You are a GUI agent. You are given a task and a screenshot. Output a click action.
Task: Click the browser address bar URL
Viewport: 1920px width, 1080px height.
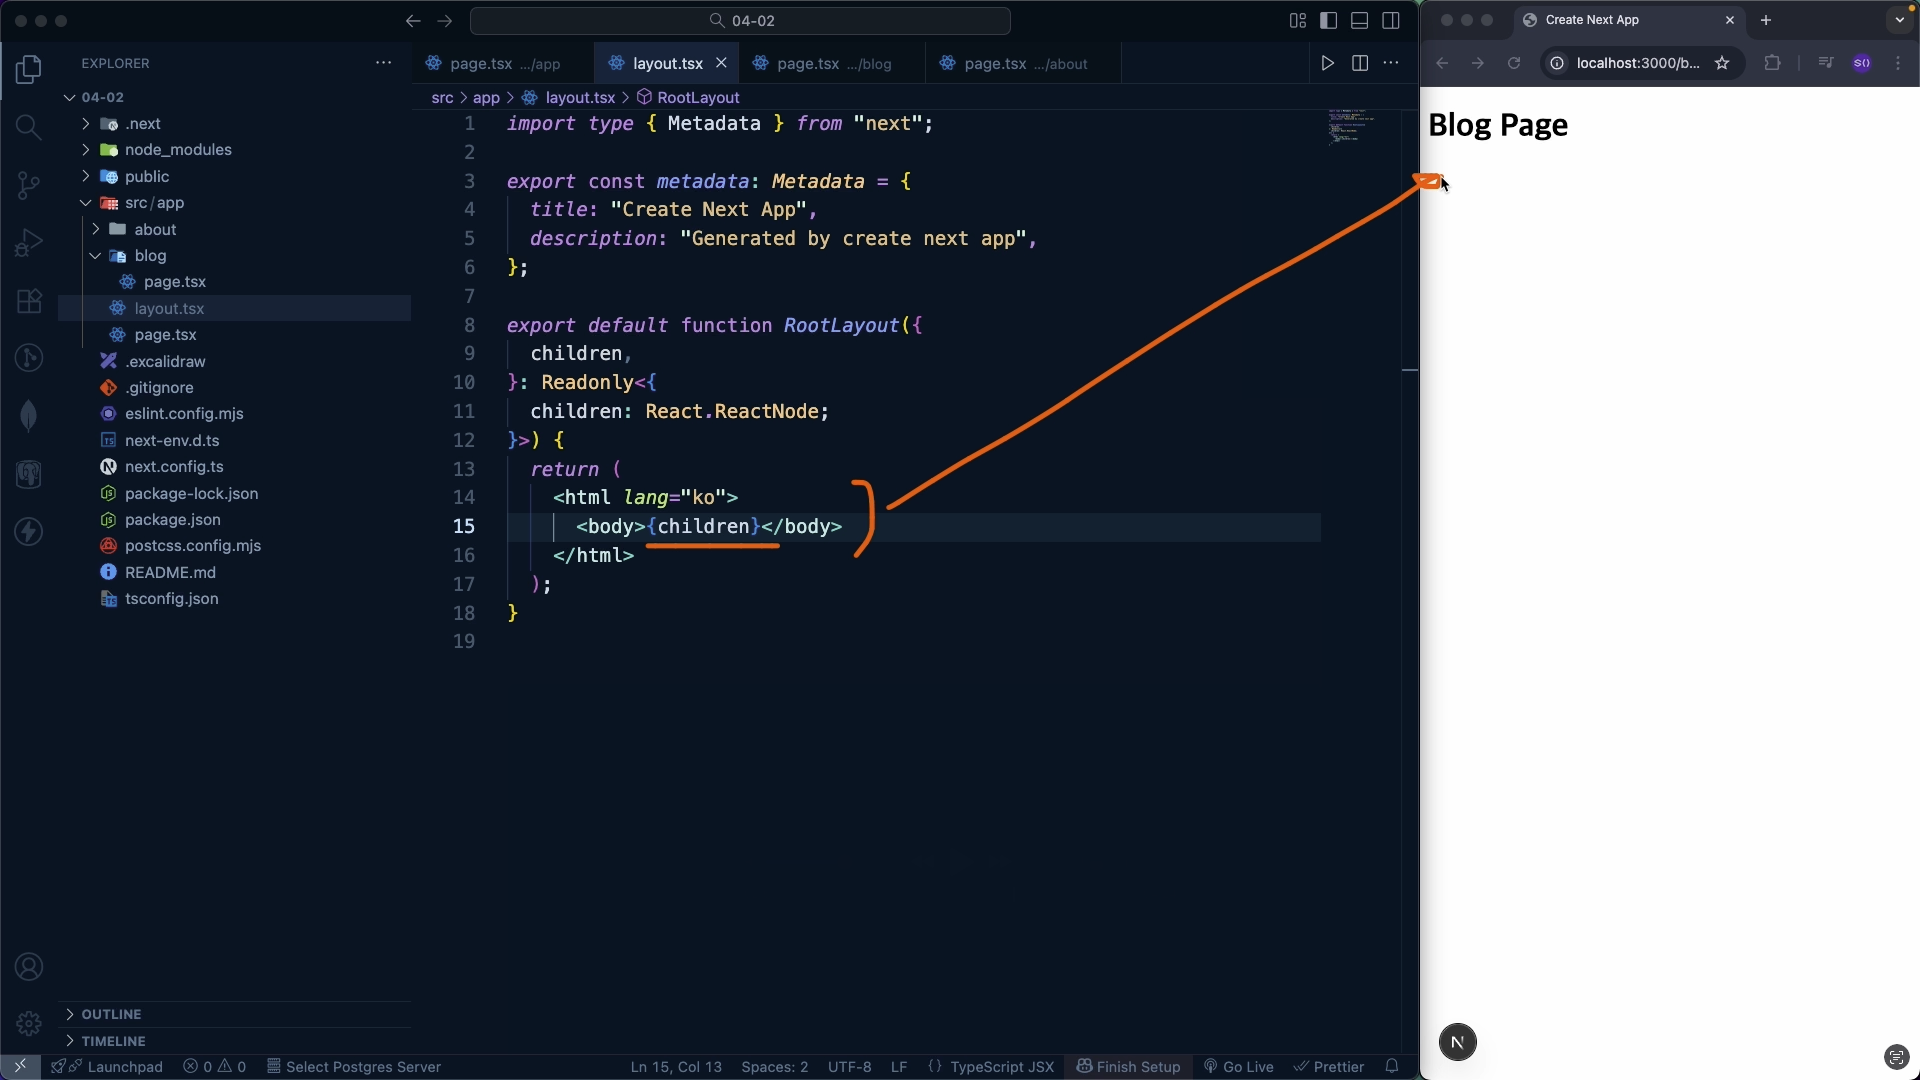1637,63
